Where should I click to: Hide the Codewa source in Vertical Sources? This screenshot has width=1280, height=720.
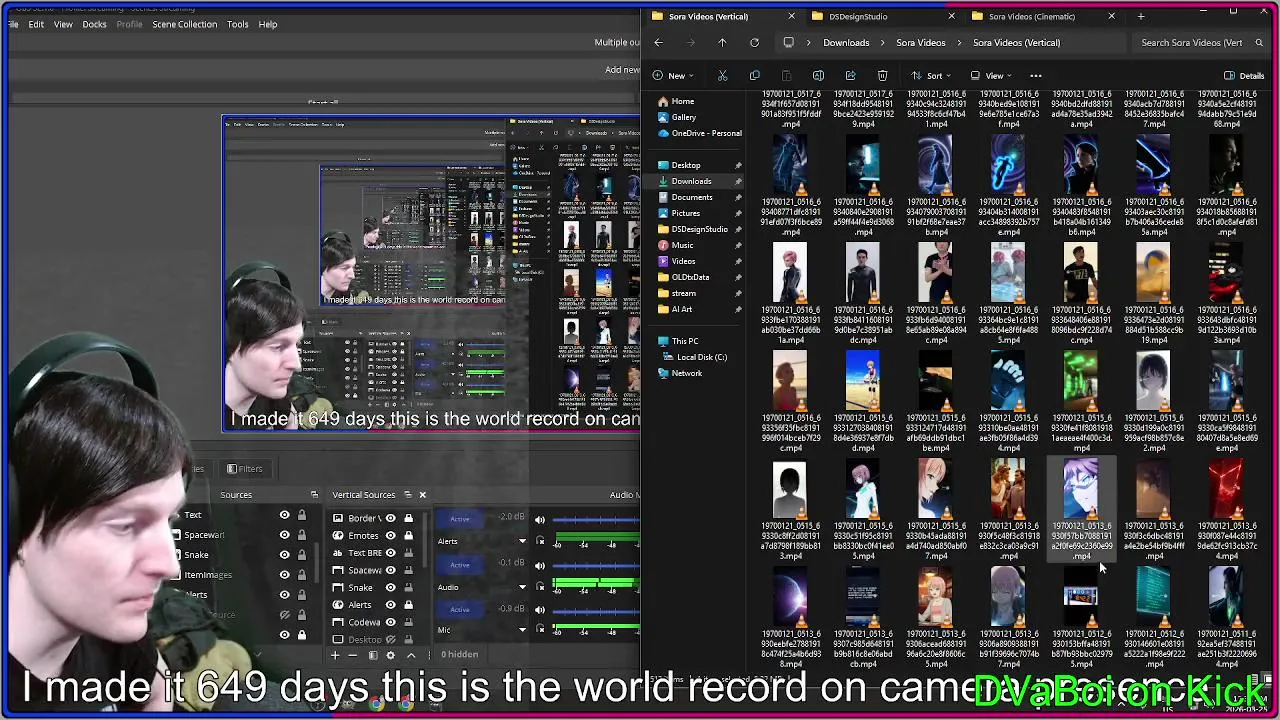(x=390, y=622)
